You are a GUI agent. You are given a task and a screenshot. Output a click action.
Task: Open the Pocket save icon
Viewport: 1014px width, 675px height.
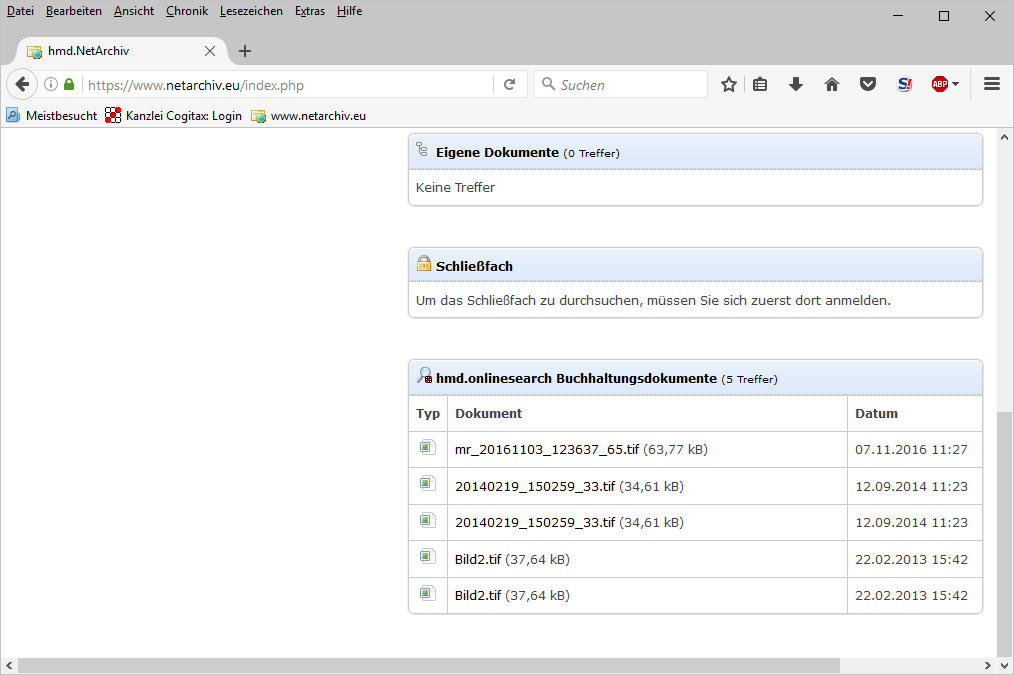[x=868, y=84]
